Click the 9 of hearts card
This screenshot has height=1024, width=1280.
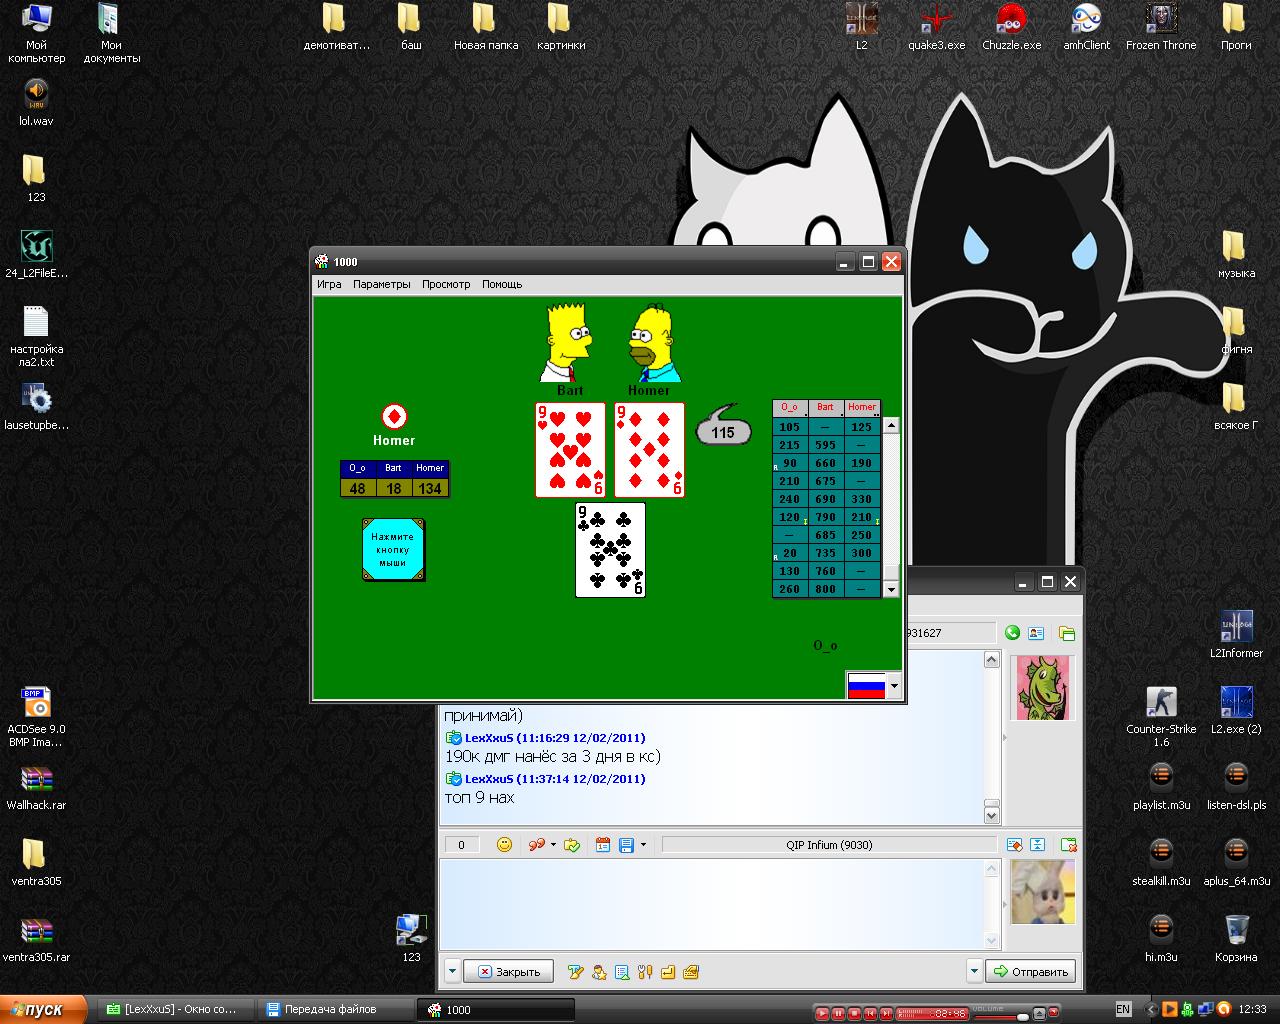coord(570,450)
